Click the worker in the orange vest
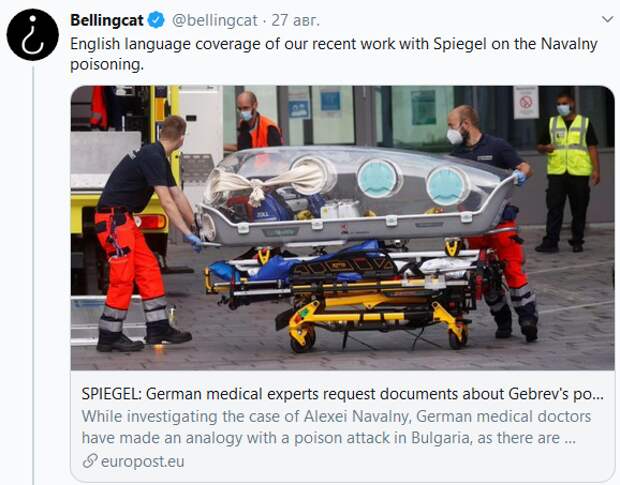Viewport: 620px width, 485px height. coord(255,121)
